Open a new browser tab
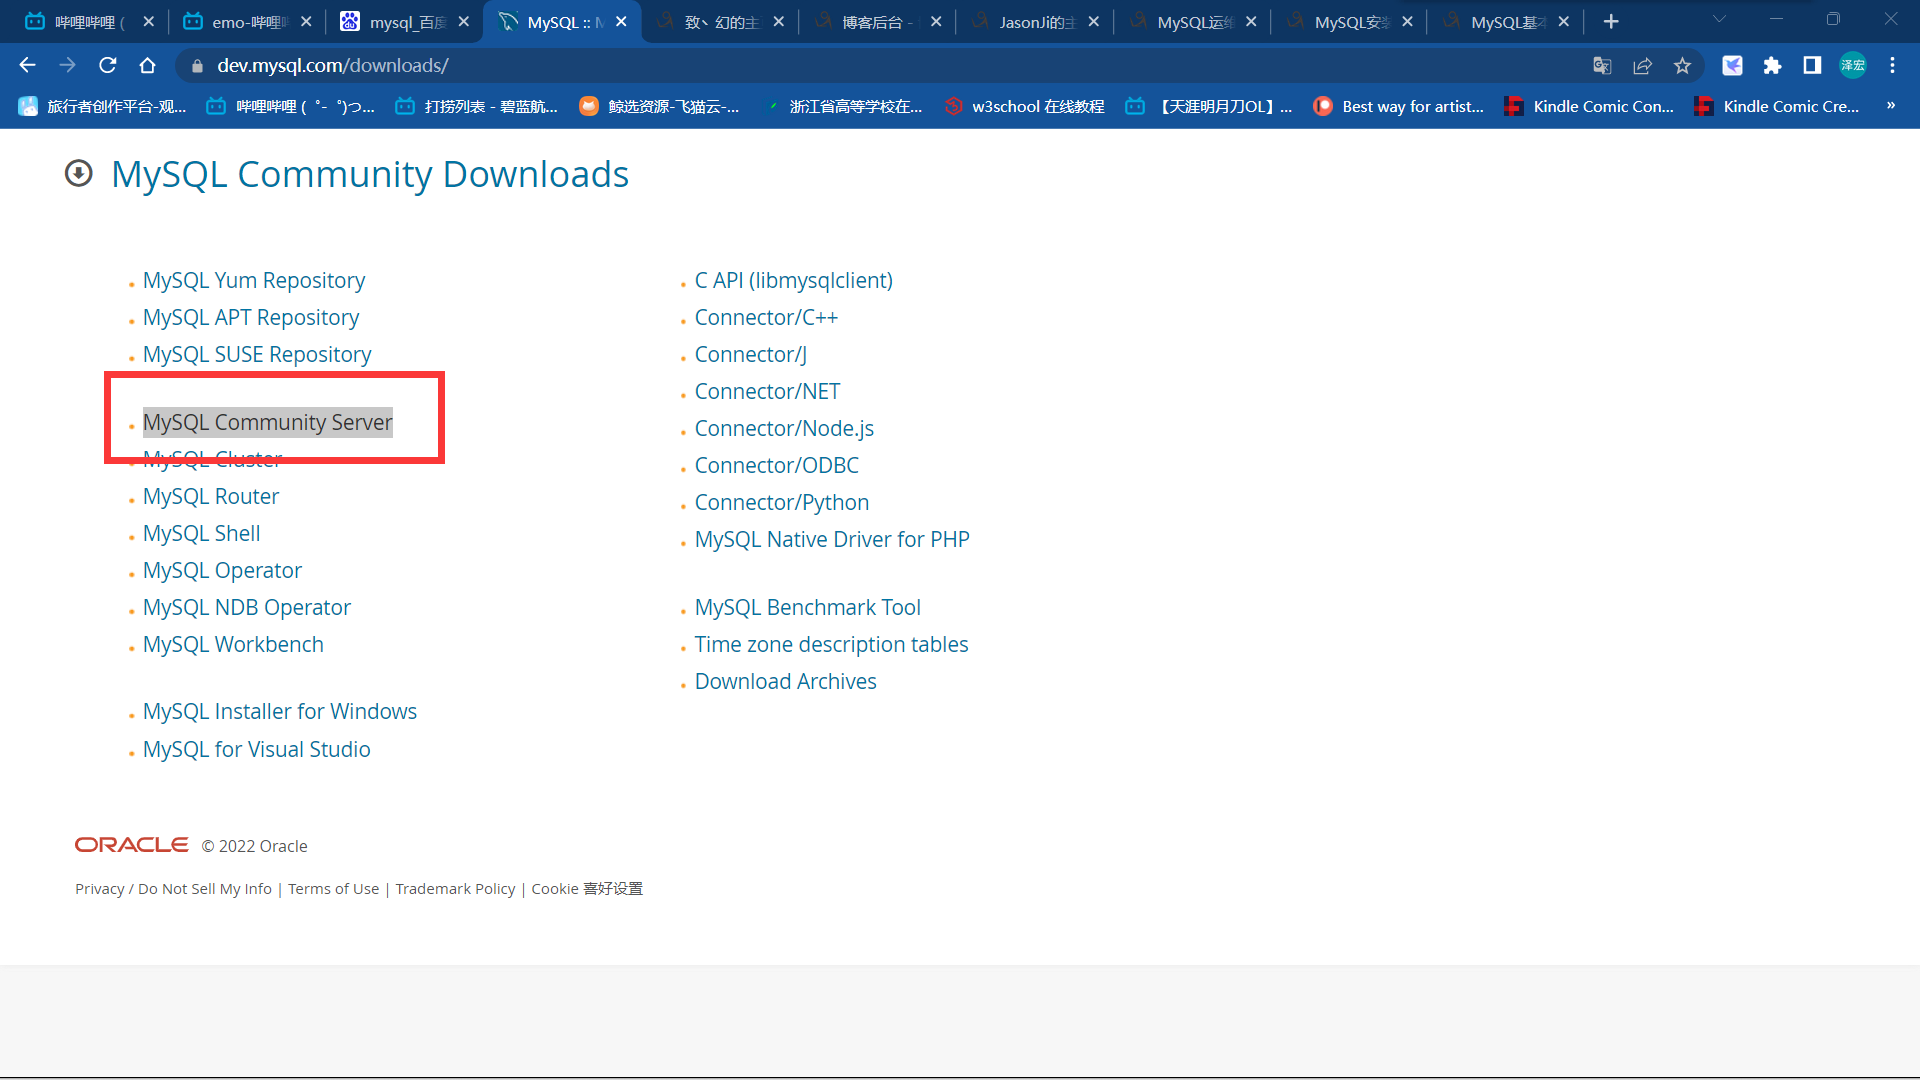Screen dimensions: 1920x1080 click(x=1610, y=21)
